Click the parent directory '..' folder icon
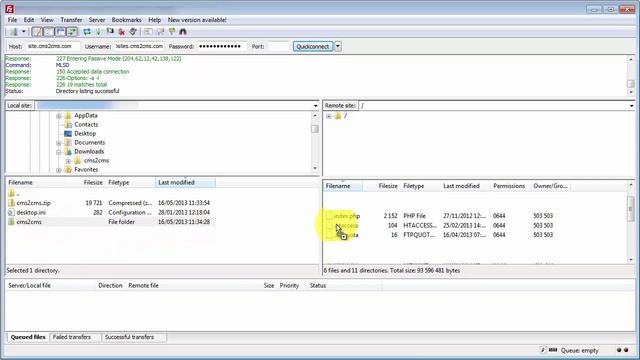 coord(11,193)
